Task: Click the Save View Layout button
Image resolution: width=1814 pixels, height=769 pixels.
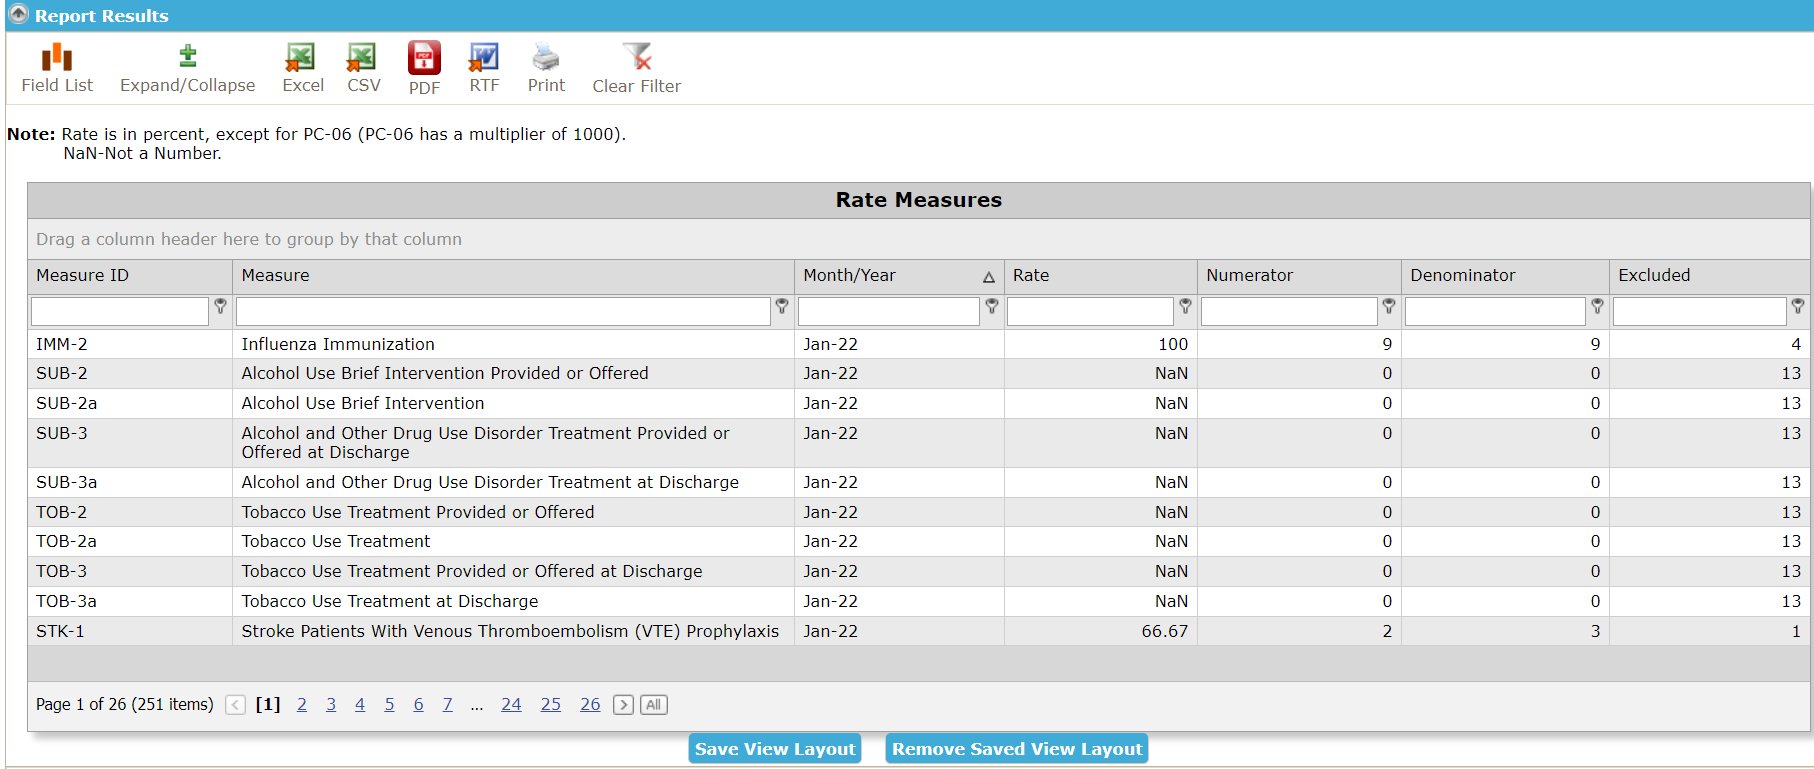Action: [x=775, y=749]
